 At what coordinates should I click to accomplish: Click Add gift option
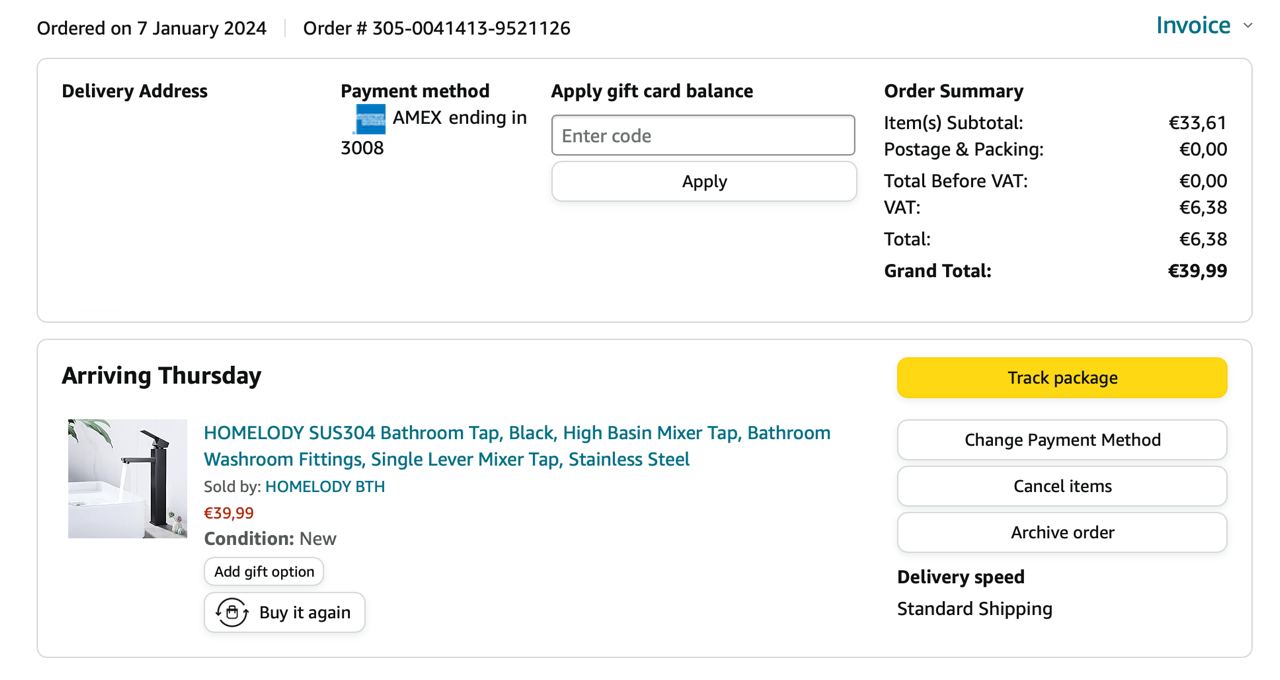coord(264,572)
